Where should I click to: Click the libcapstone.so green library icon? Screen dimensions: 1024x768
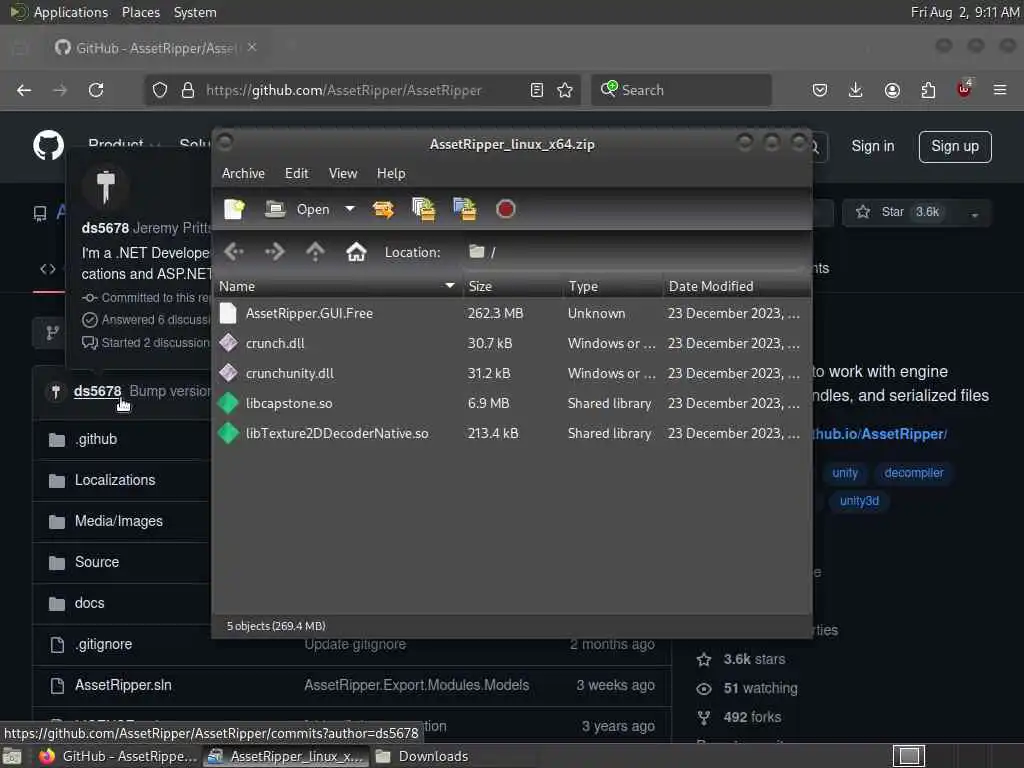(228, 403)
